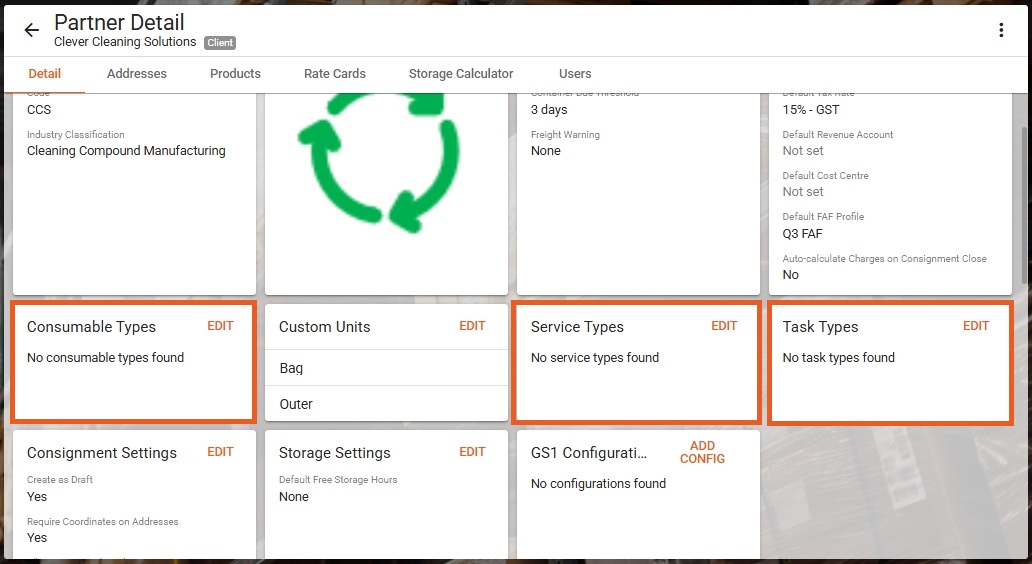Click the Default Revenue Account Not set value
Screen dimensions: 1032x564
[803, 151]
